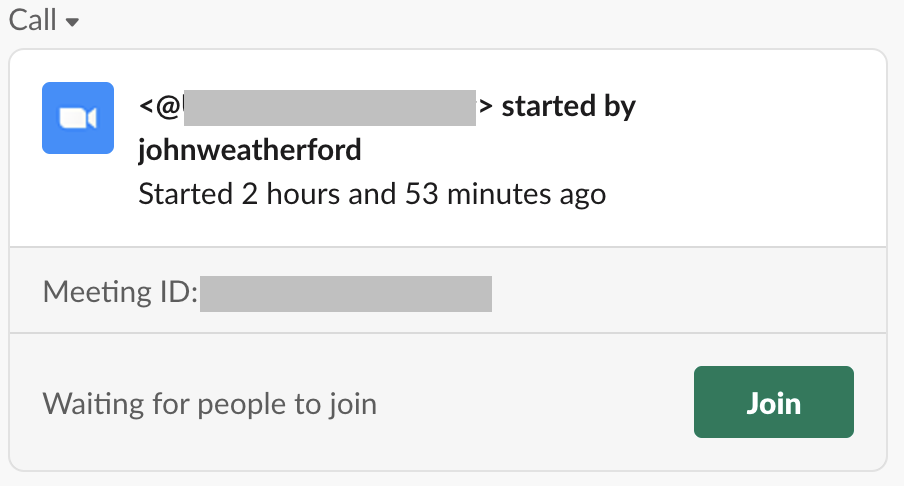Expand the Call dropdown arrow
Image resolution: width=904 pixels, height=486 pixels.
pyautogui.click(x=72, y=22)
